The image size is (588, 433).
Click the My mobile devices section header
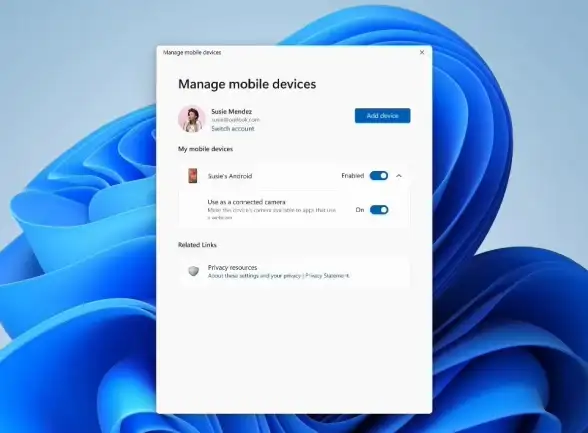coord(206,149)
